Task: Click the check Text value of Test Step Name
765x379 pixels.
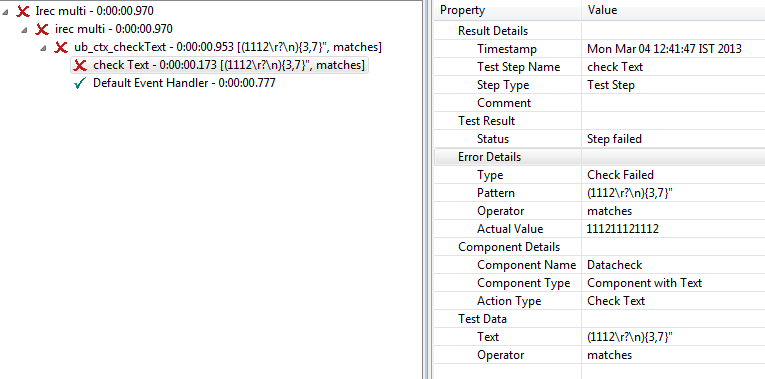Action: [615, 67]
